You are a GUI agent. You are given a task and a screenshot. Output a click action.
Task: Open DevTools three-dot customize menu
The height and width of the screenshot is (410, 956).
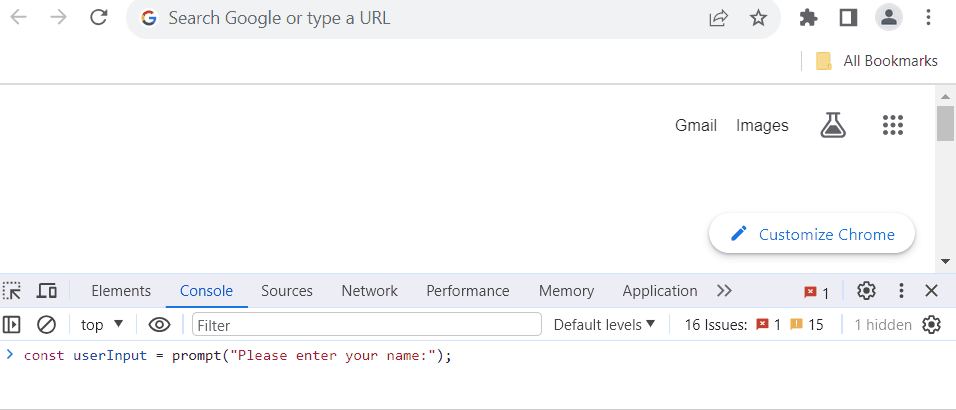click(x=900, y=291)
